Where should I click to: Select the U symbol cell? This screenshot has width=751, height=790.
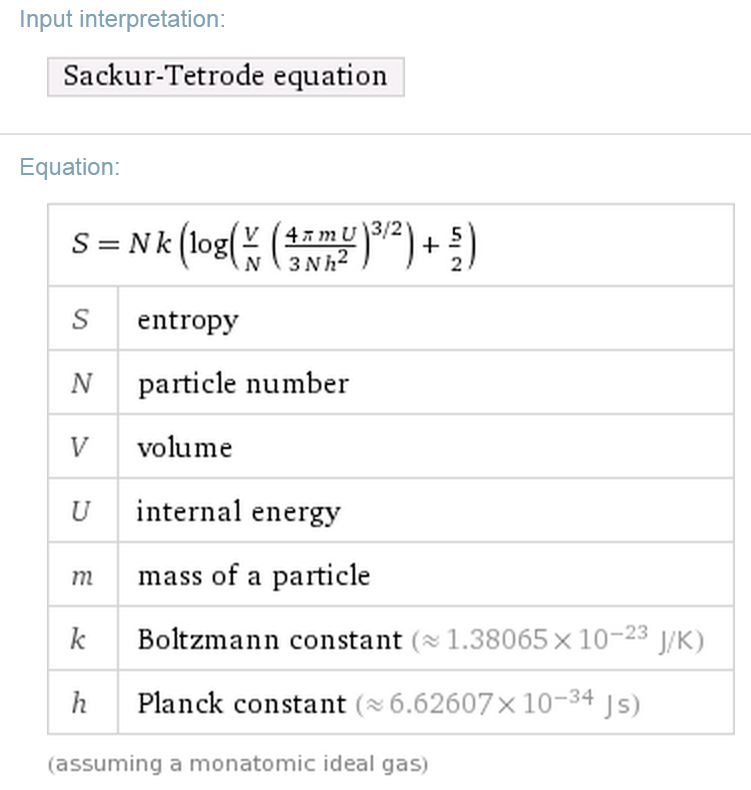pos(81,511)
